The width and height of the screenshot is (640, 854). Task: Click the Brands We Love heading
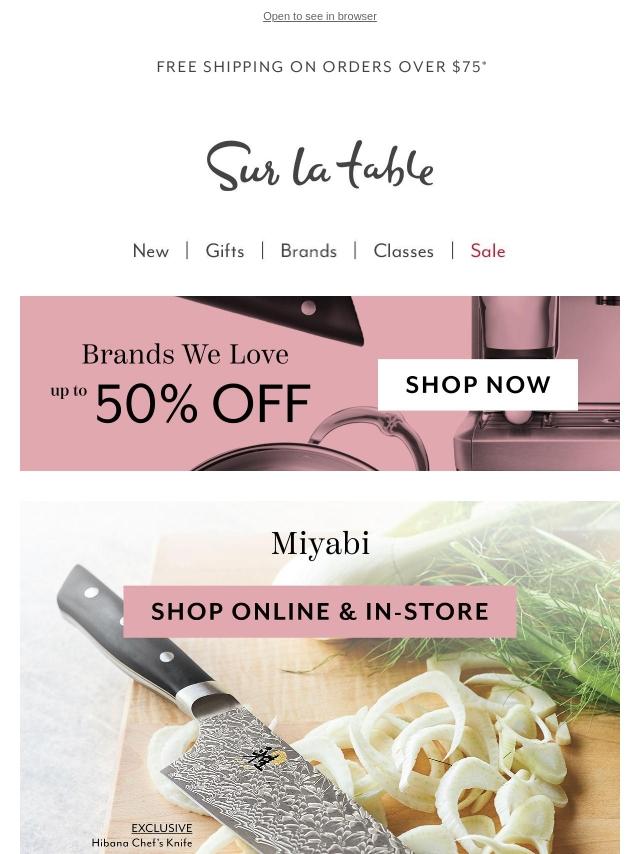pyautogui.click(x=185, y=355)
